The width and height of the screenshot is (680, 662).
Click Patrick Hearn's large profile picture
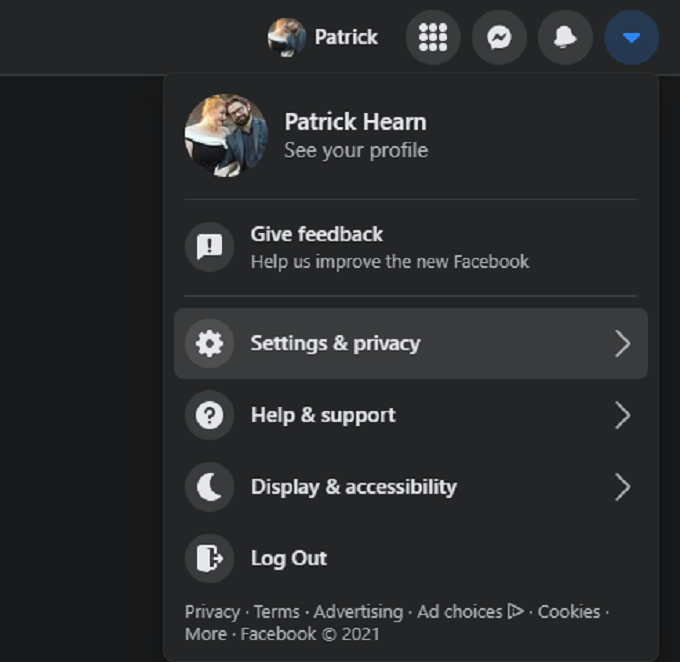point(226,135)
